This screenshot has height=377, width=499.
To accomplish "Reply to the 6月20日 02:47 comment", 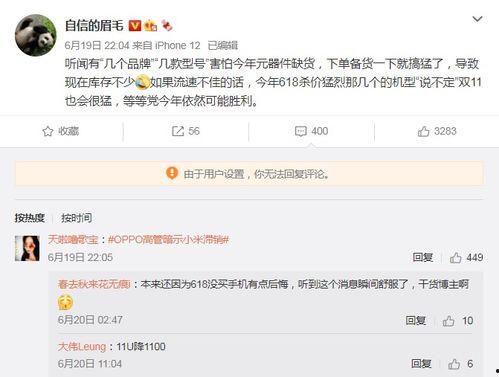I will click(x=416, y=321).
